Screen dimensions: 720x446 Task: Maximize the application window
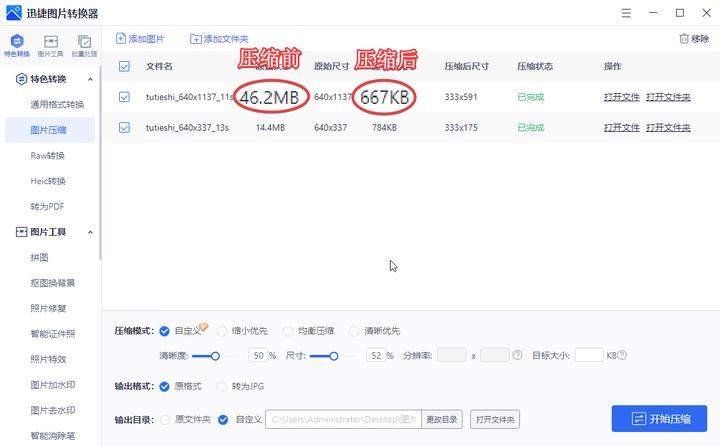(x=680, y=13)
